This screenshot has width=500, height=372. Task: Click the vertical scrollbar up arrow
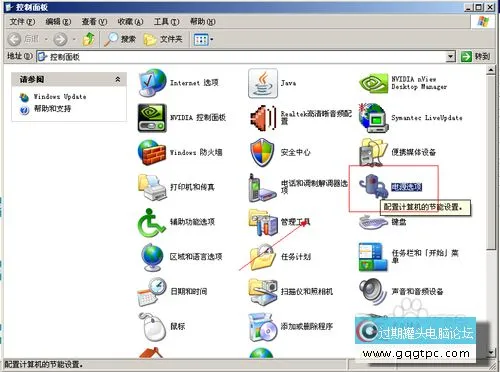pyautogui.click(x=491, y=70)
